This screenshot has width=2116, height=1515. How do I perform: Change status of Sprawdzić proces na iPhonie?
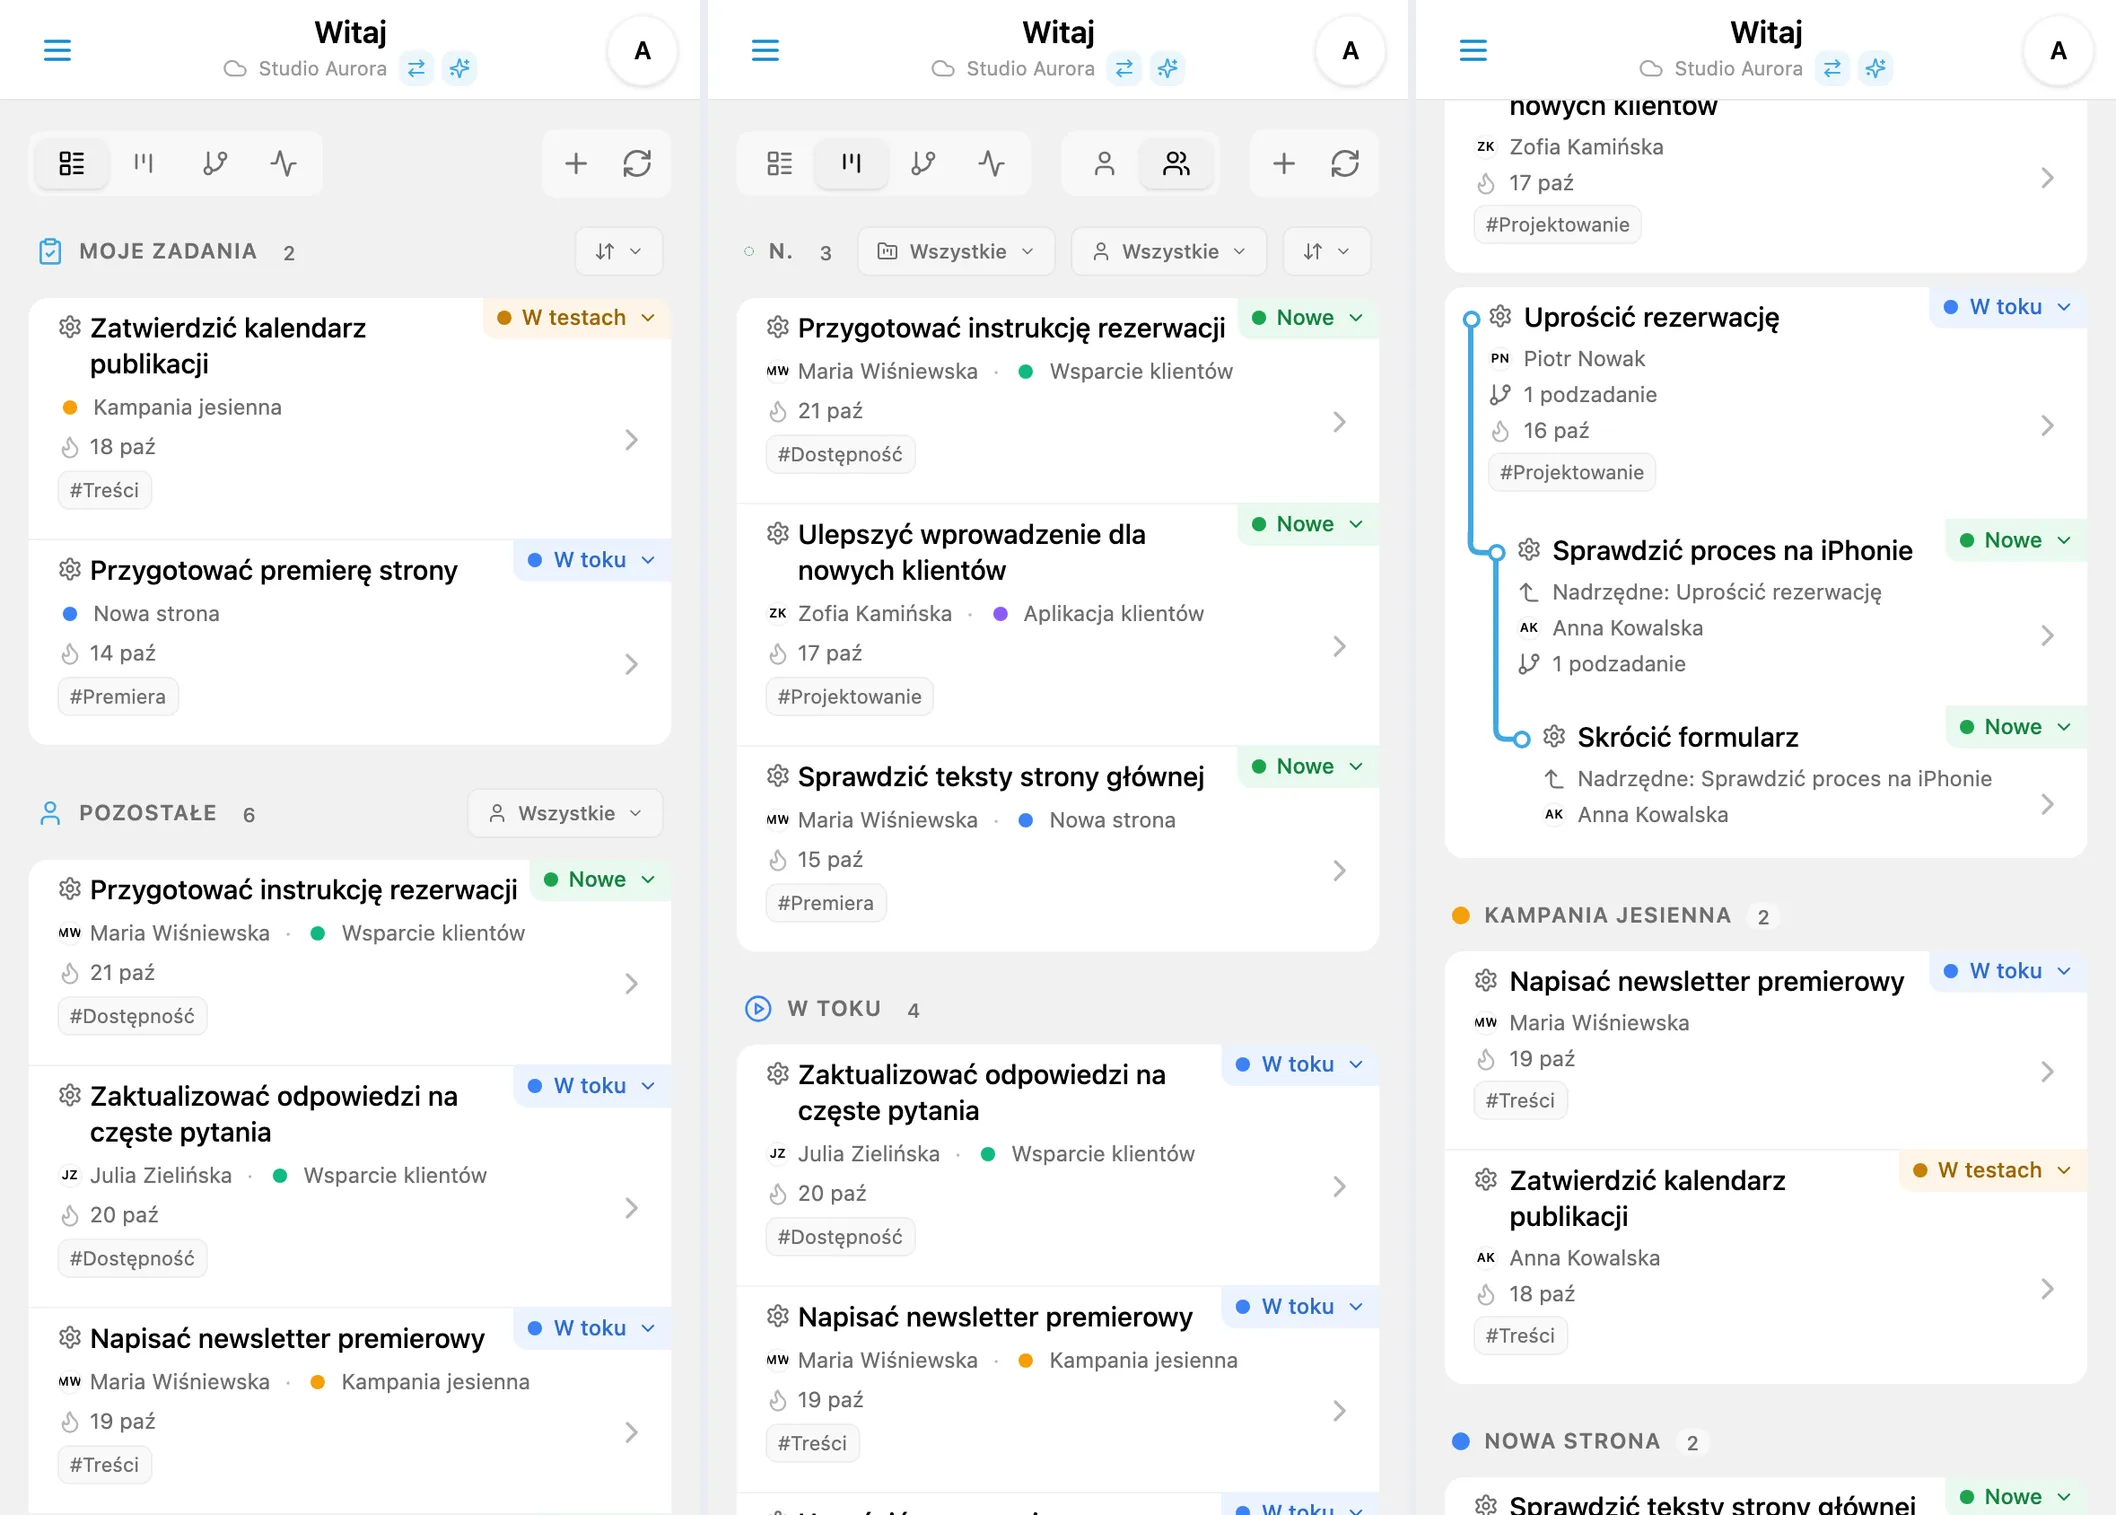click(2016, 540)
